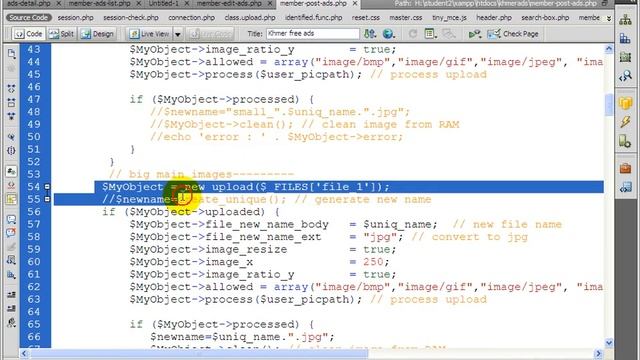640x360 pixels.
Task: Close the member-post-ads.php tab
Action: [x=355, y=3]
